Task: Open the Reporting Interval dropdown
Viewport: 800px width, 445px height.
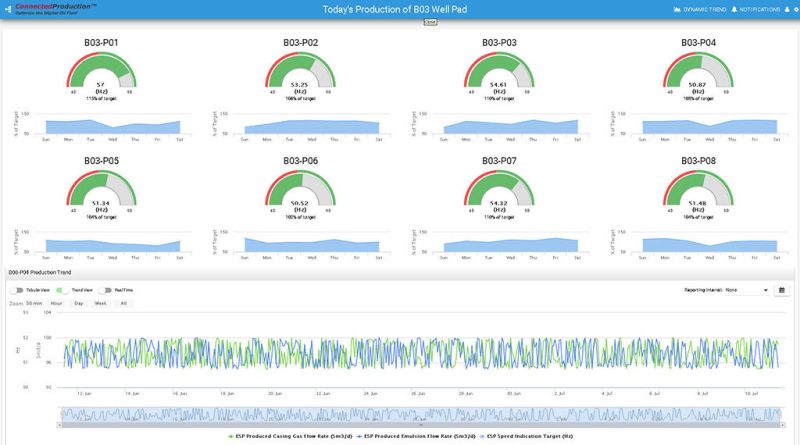Action: (746, 290)
